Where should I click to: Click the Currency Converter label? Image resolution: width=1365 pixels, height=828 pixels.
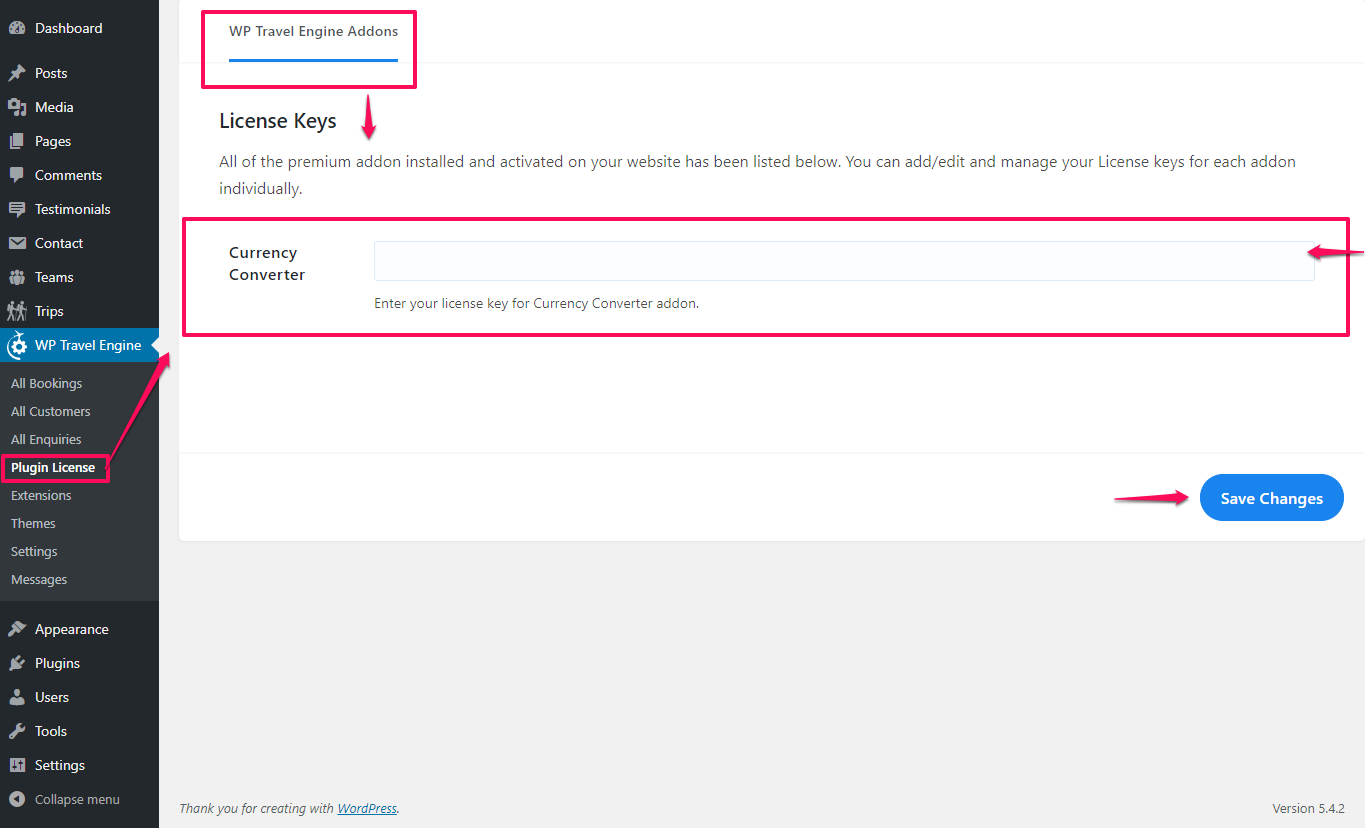267,264
